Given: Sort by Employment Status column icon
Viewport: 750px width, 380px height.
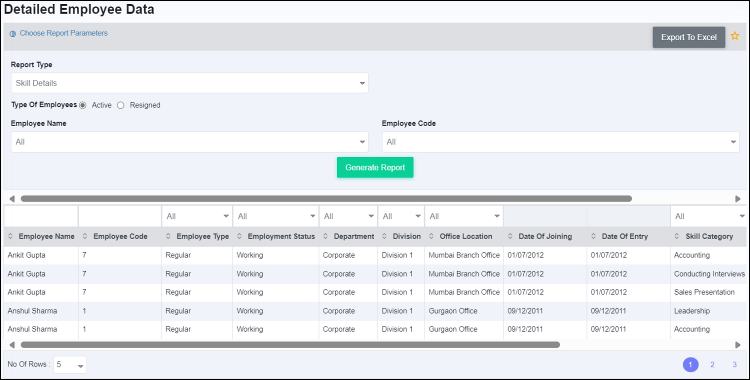Looking at the screenshot, I should point(239,236).
